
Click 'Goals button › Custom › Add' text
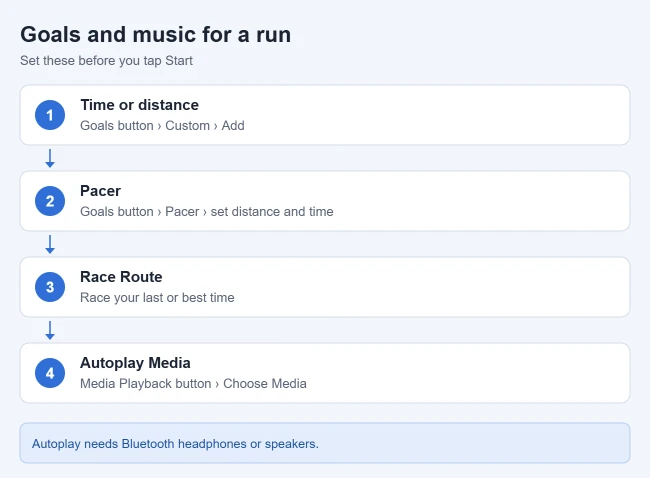click(x=162, y=126)
